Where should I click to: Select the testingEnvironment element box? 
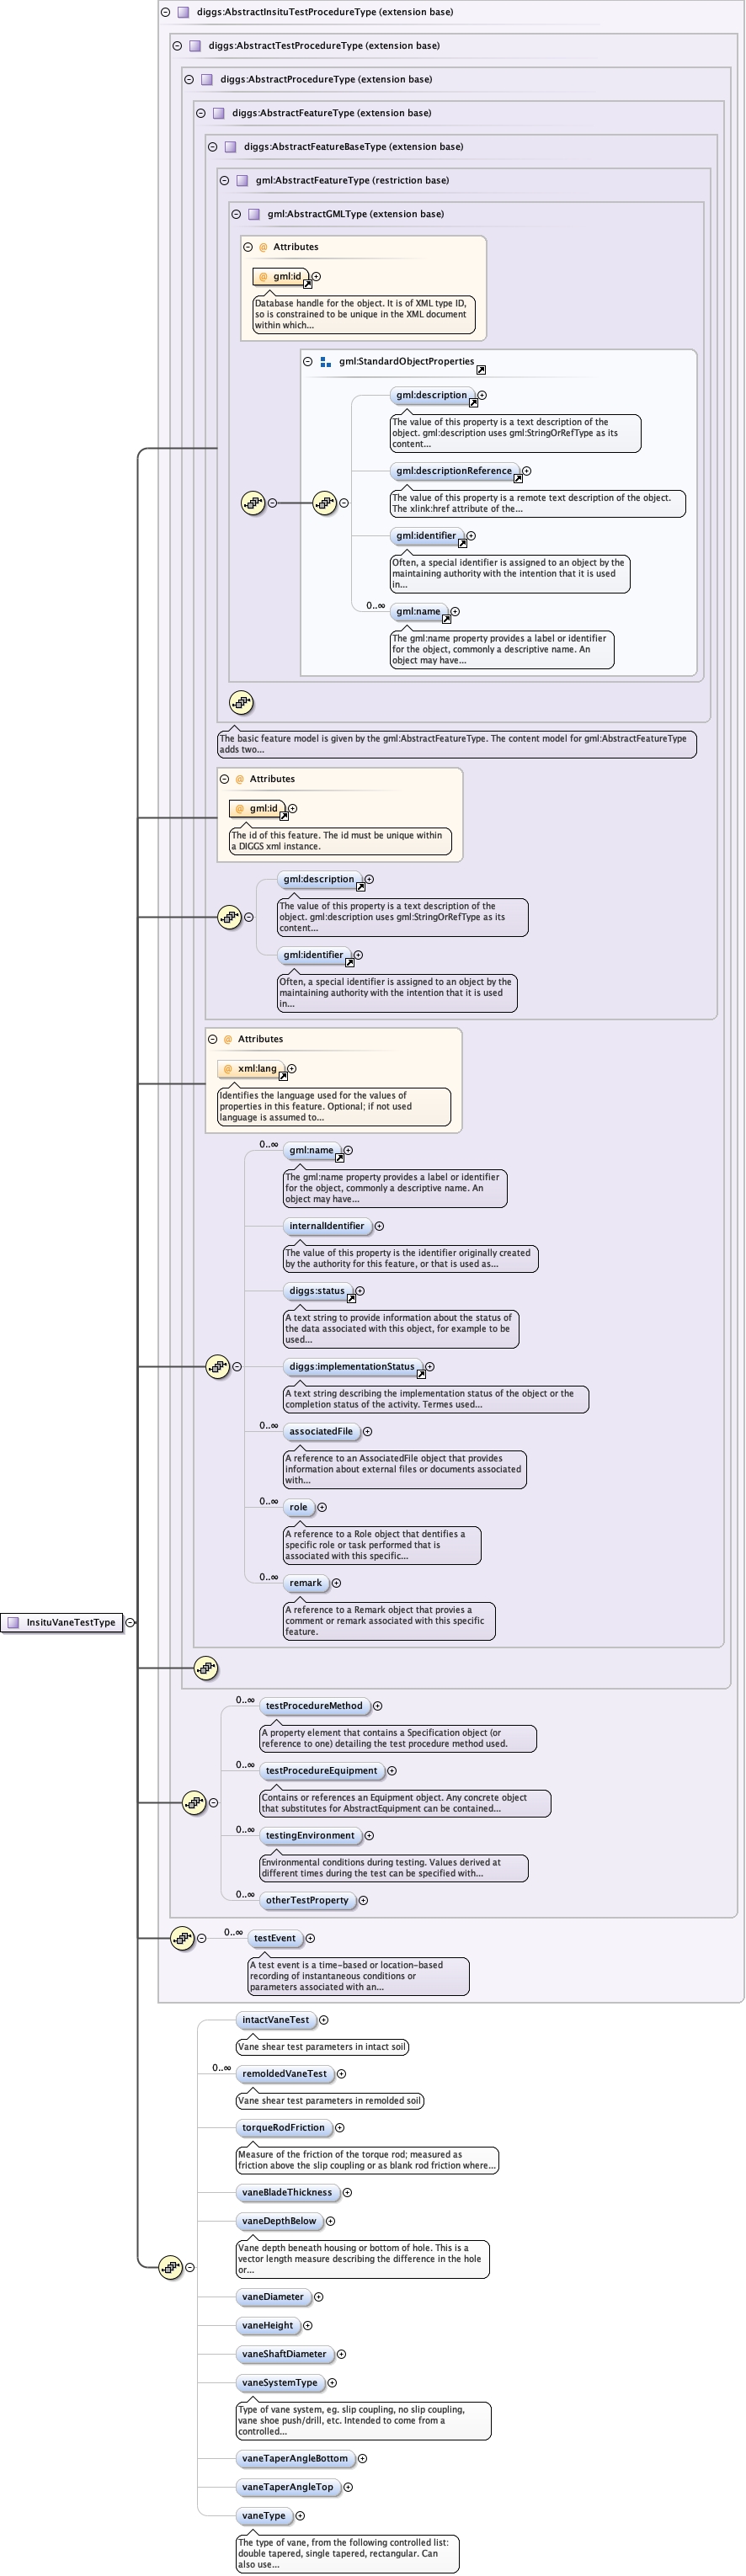310,1835
